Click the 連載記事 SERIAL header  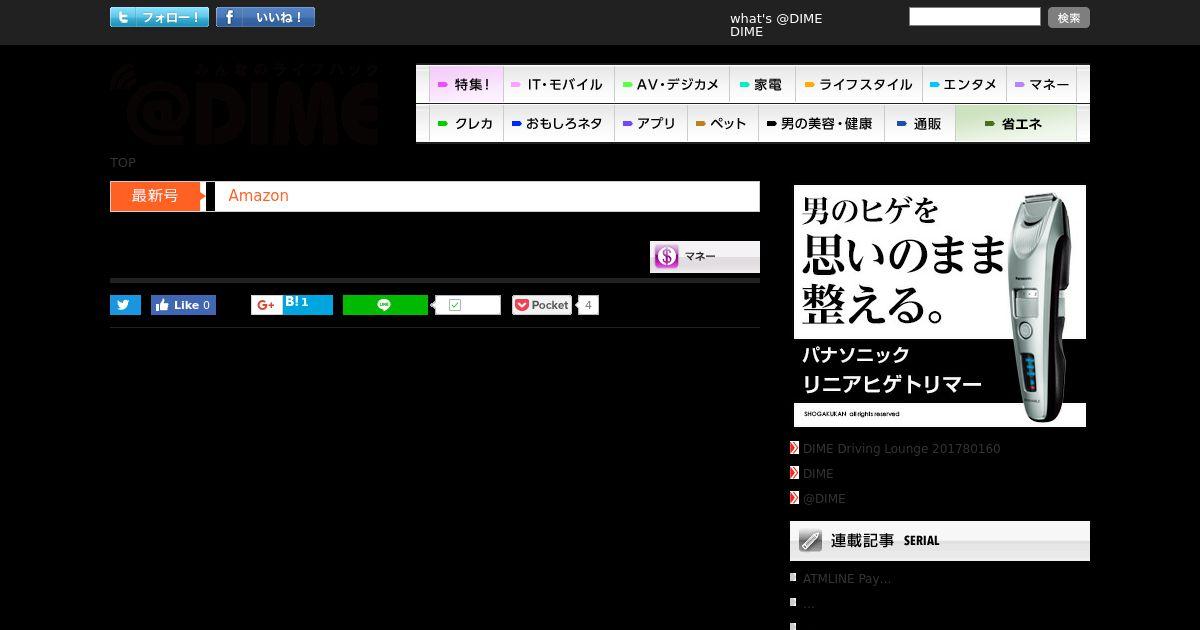tap(940, 541)
